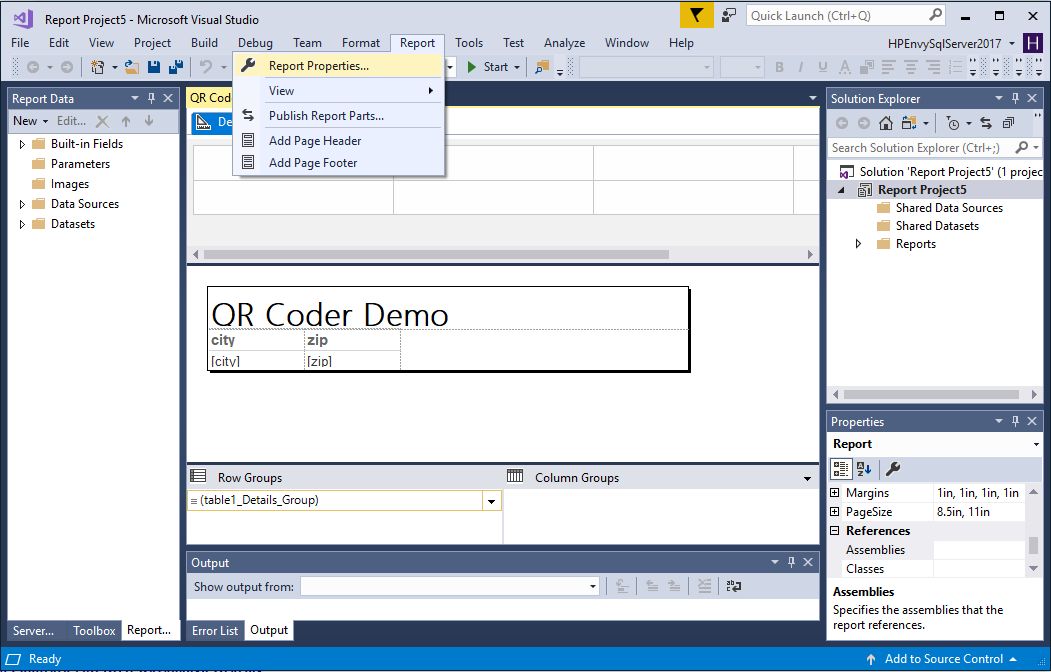The width and height of the screenshot is (1051, 672).
Task: Click the Navigate Forward toolbar icon
Action: tap(67, 67)
